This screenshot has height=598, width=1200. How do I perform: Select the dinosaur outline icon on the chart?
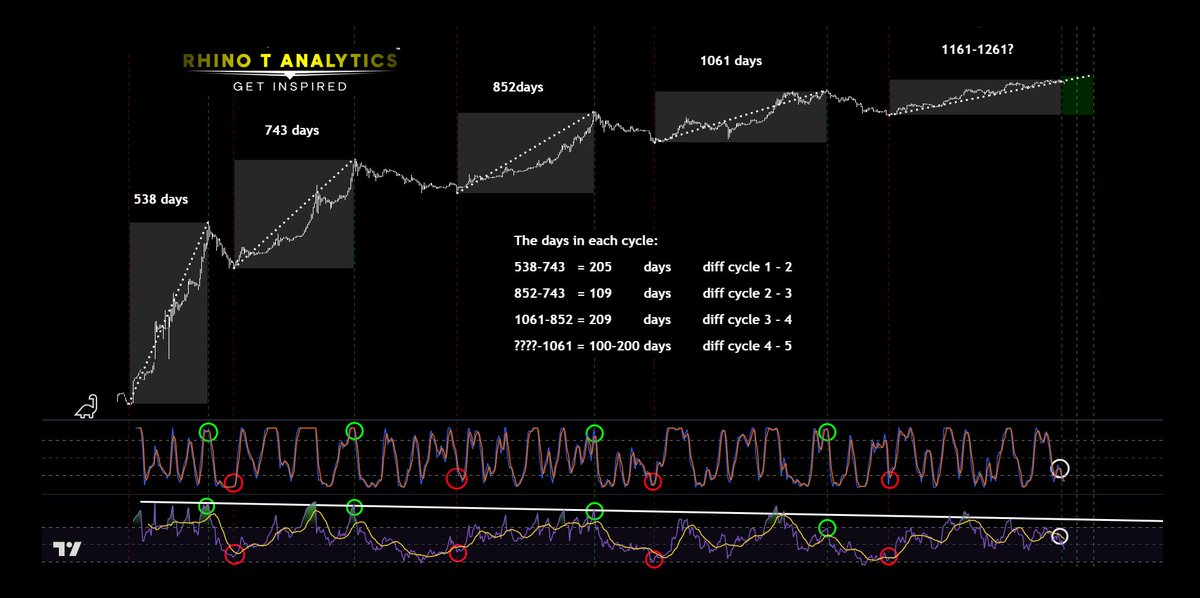(x=84, y=404)
